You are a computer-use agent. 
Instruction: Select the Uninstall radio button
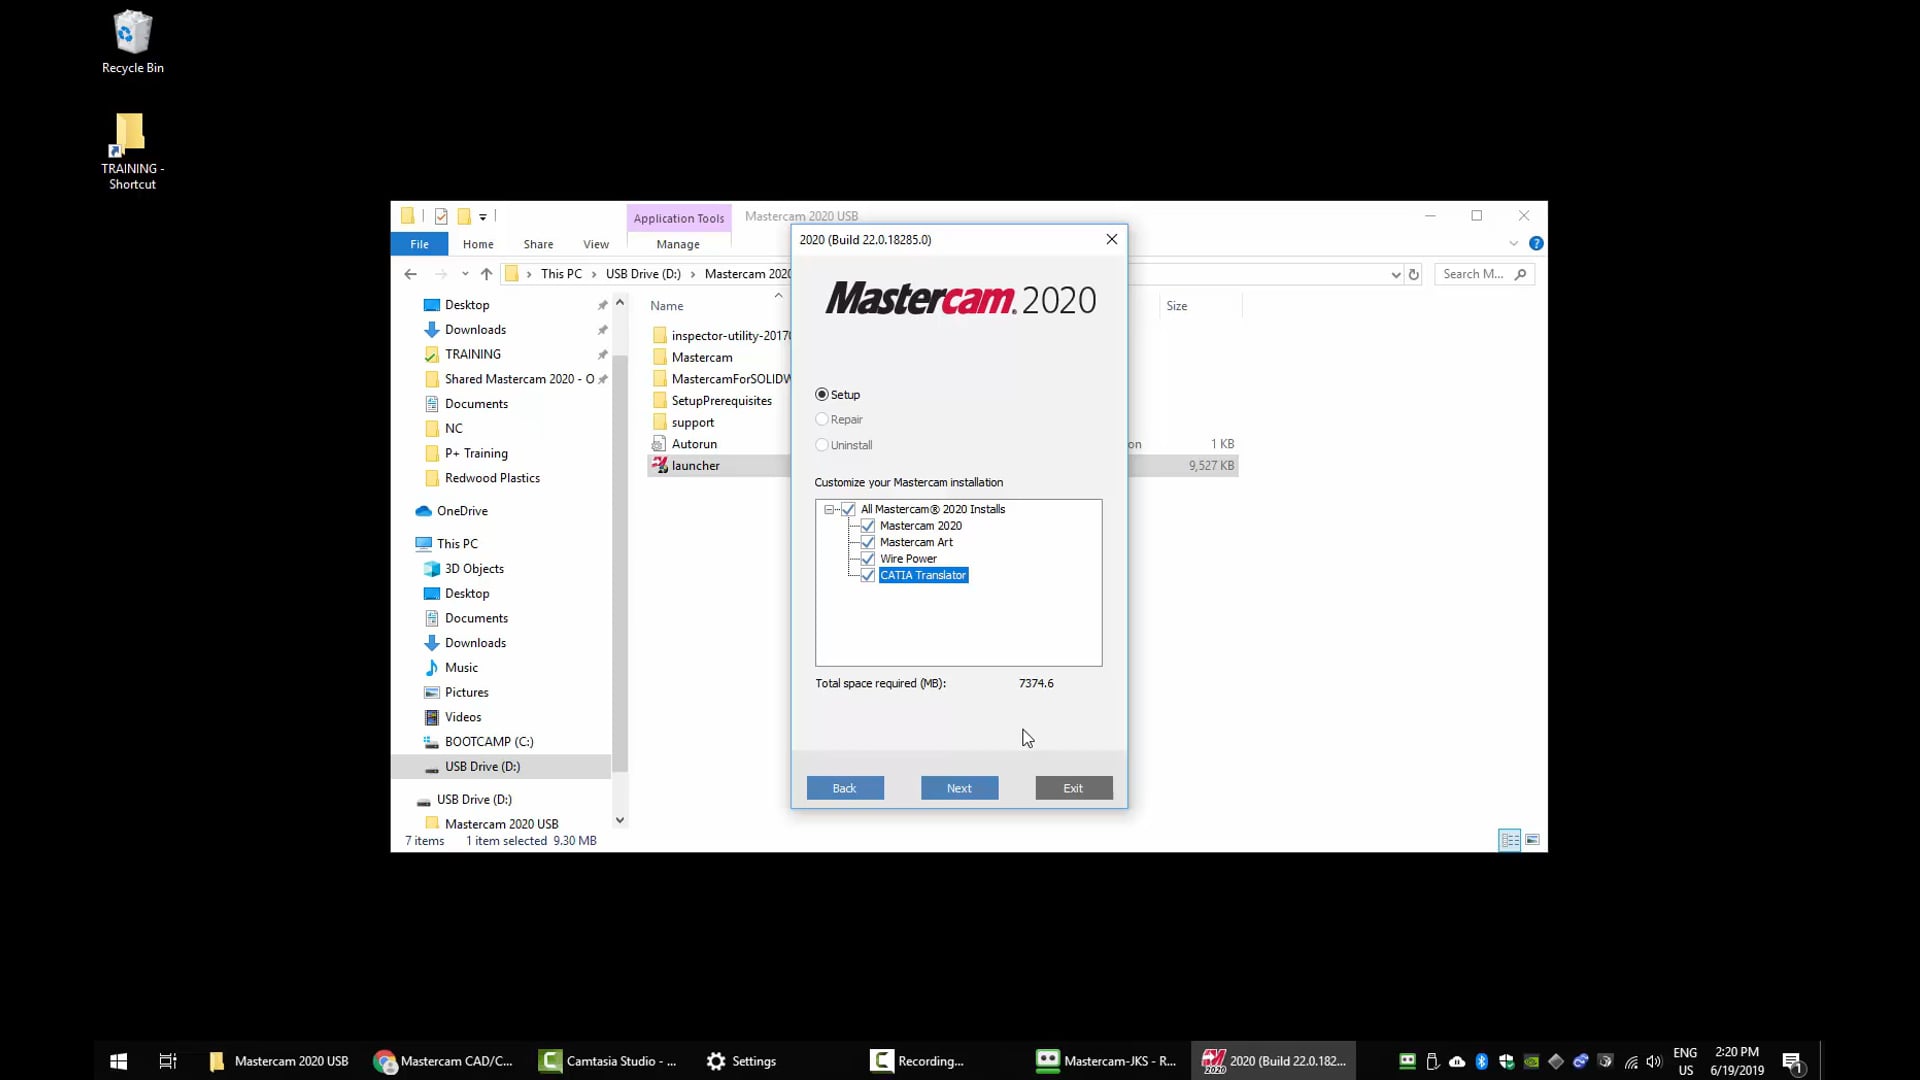pyautogui.click(x=822, y=445)
